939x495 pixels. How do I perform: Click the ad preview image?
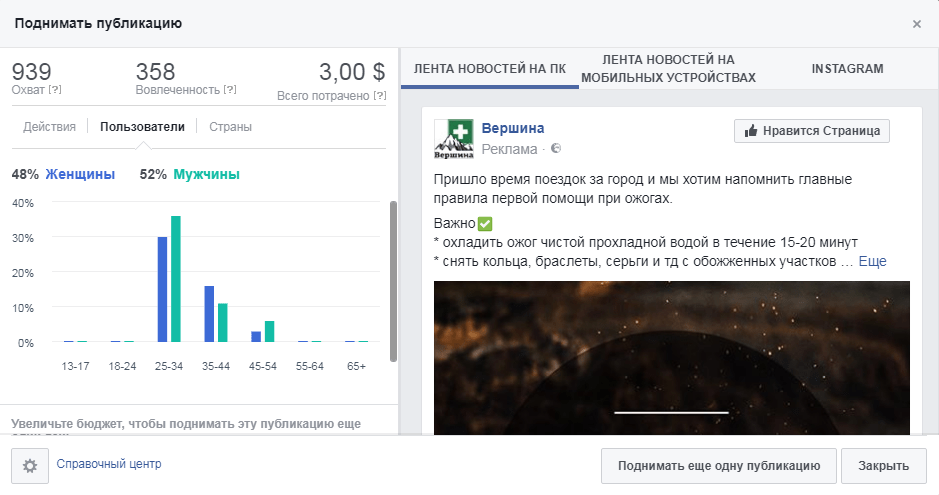[x=671, y=358]
